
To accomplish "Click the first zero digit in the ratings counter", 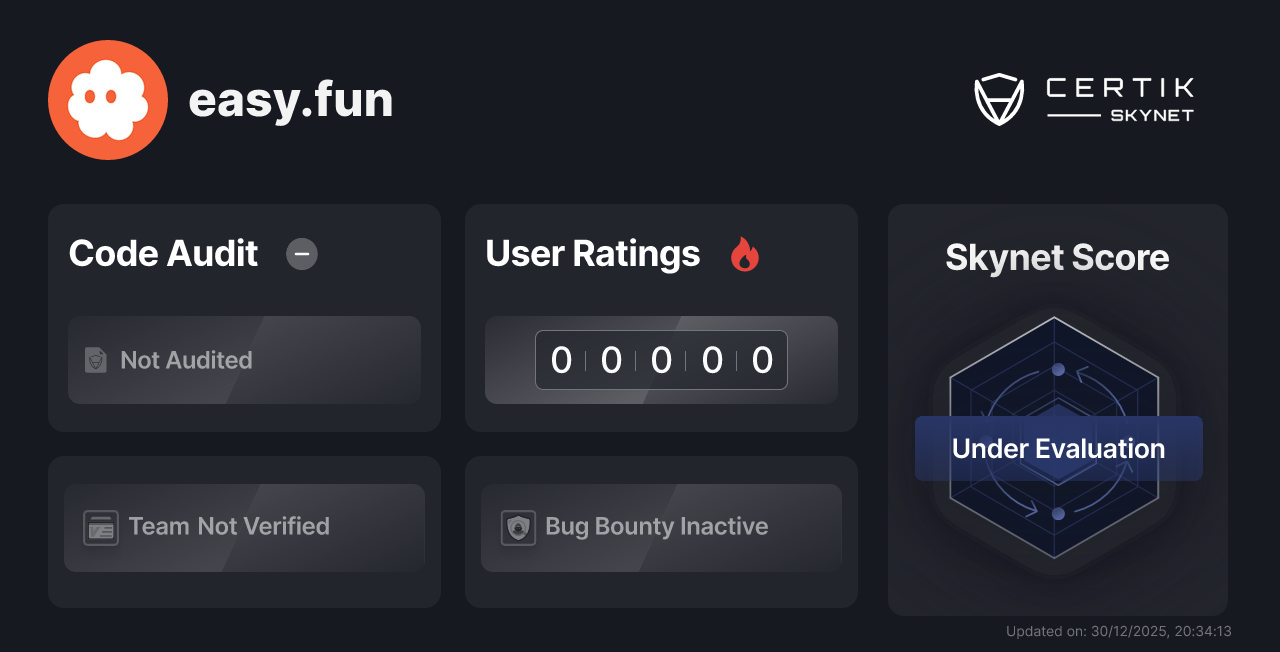I will click(561, 360).
